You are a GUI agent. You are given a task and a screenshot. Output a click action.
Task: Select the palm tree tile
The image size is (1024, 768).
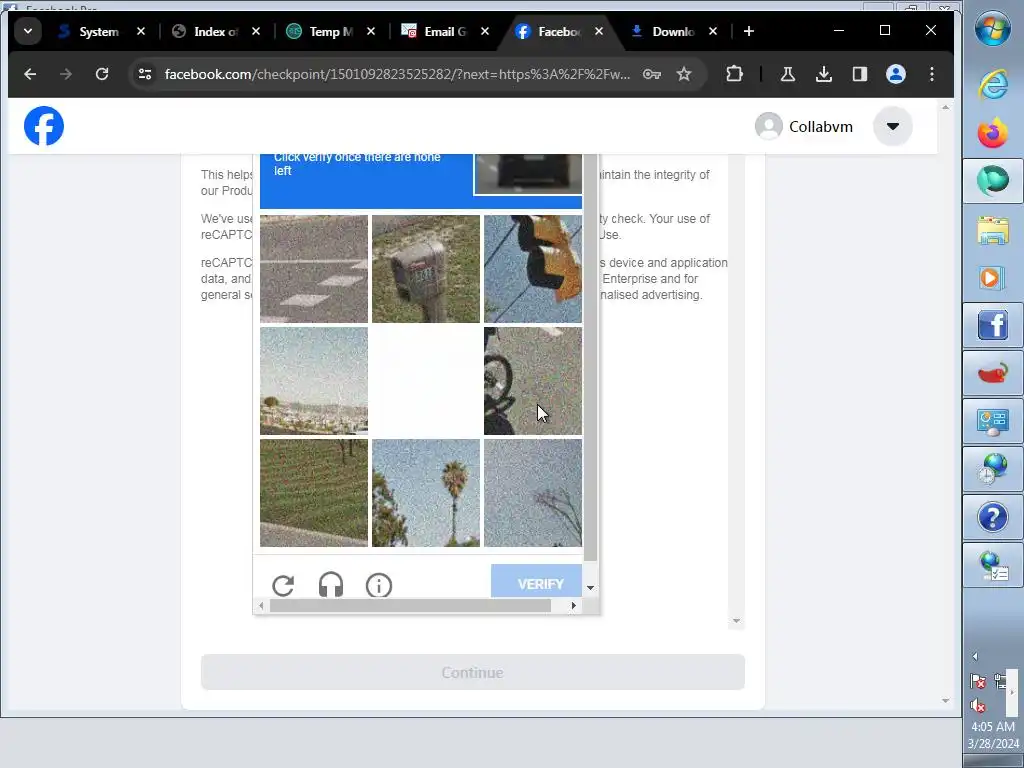(426, 492)
